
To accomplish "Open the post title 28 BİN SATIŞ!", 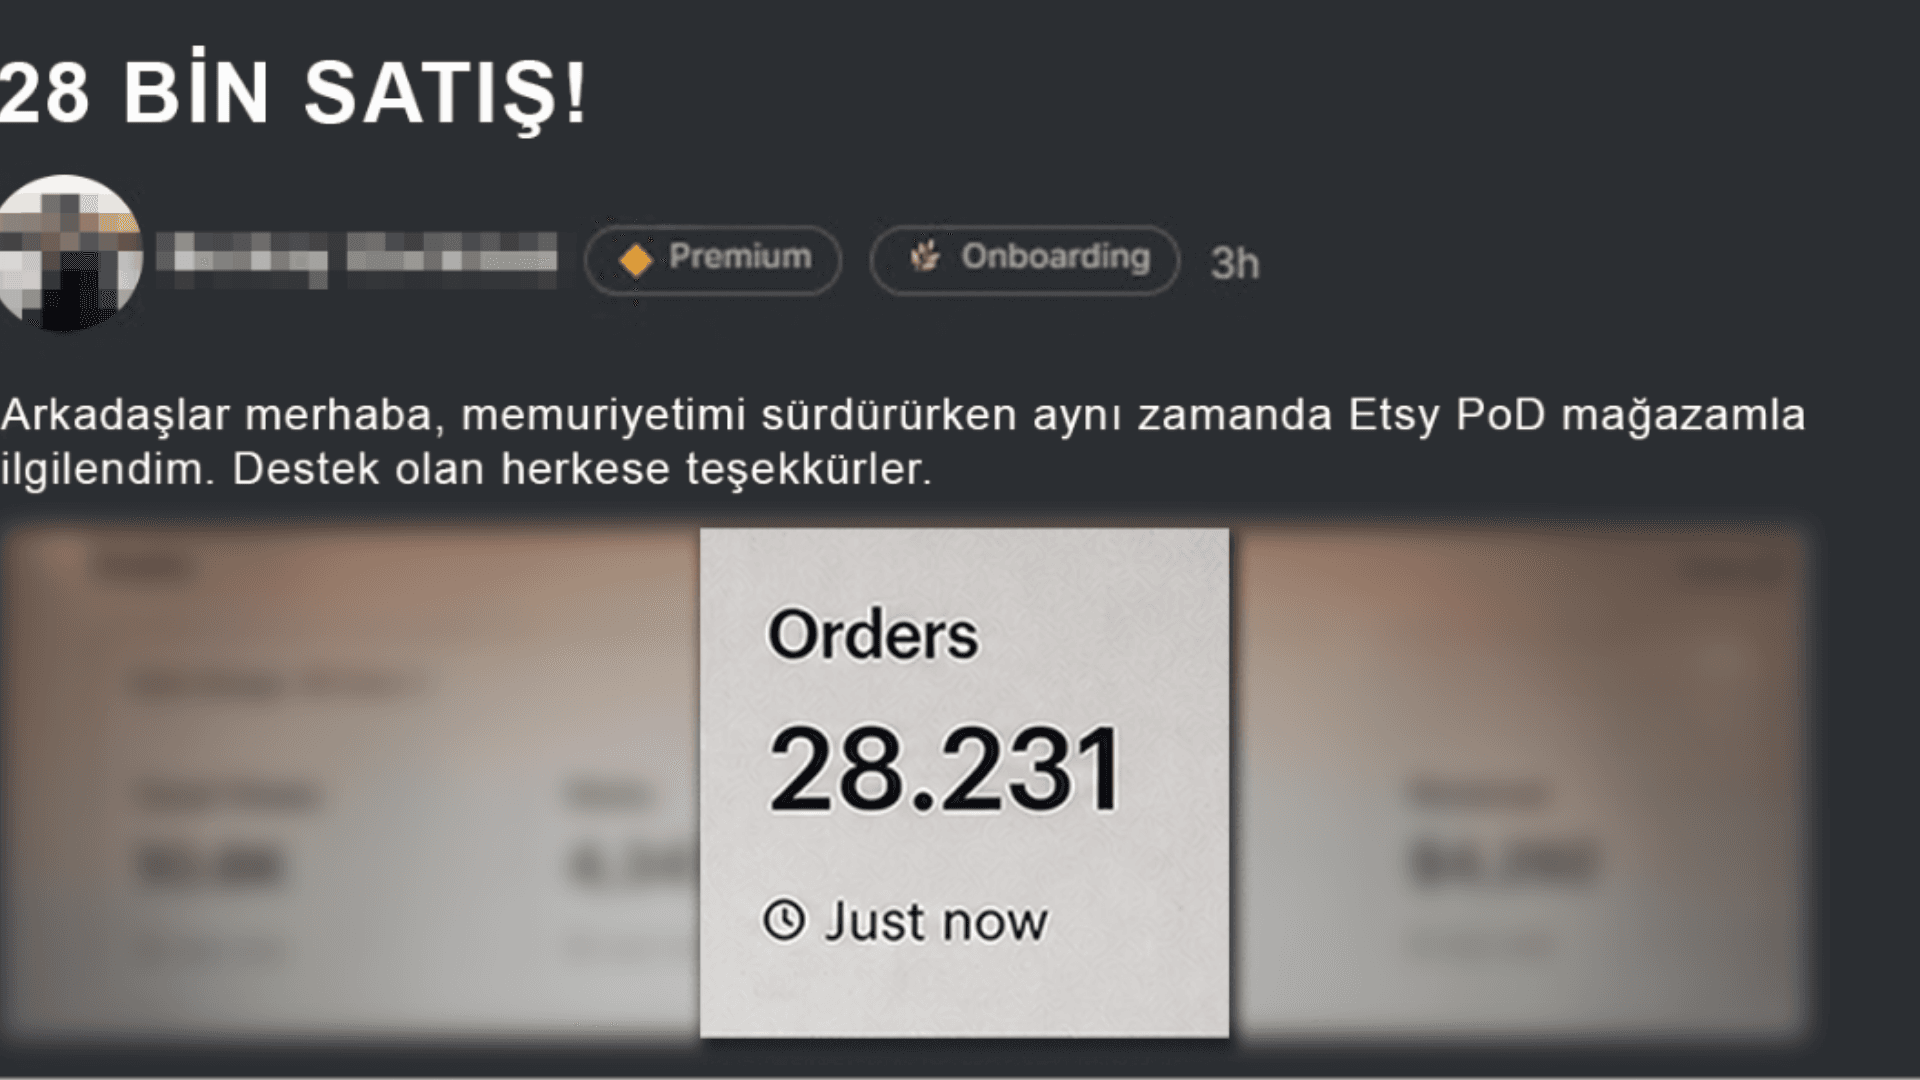I will 294,93.
